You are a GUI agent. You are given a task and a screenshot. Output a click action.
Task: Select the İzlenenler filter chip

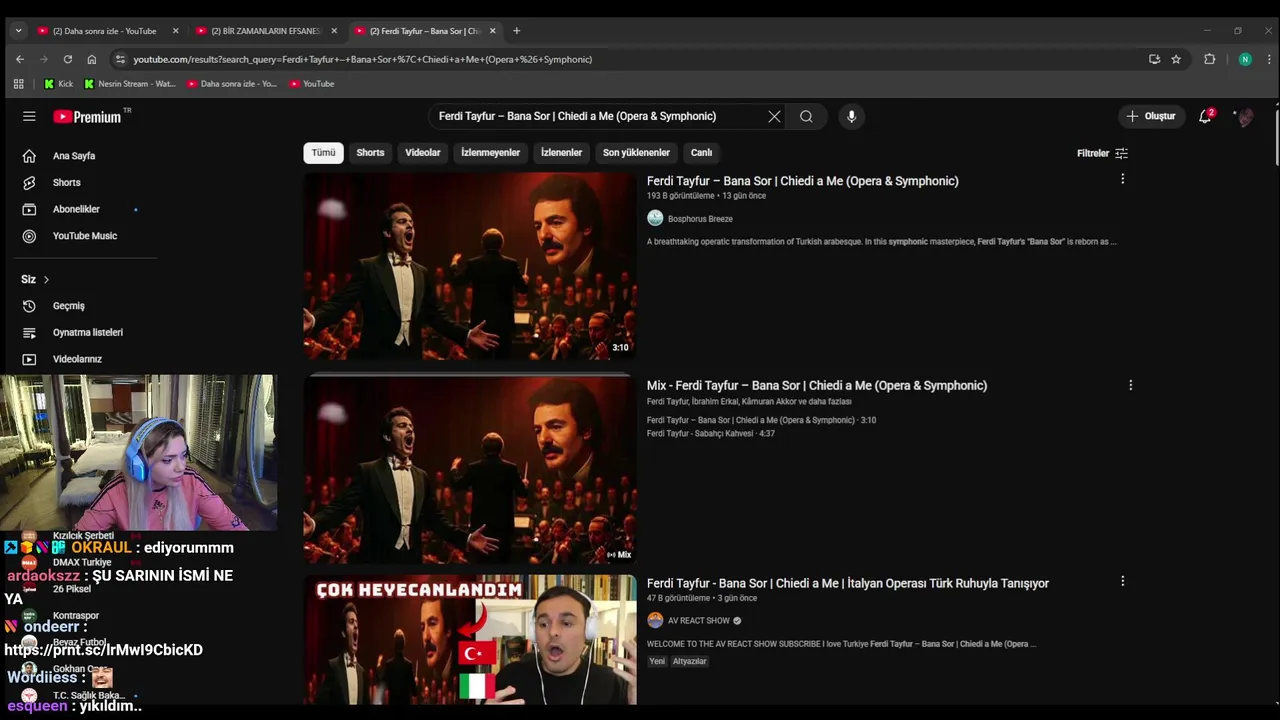[x=561, y=153]
